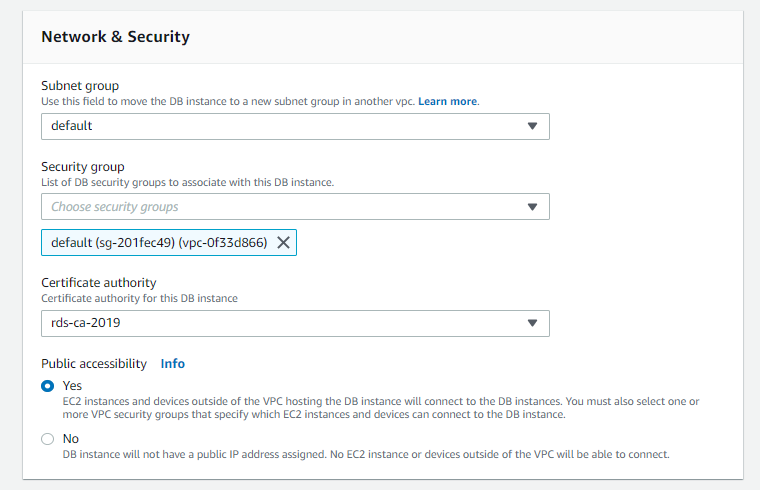Click the Subnet group dropdown arrow

pos(532,126)
